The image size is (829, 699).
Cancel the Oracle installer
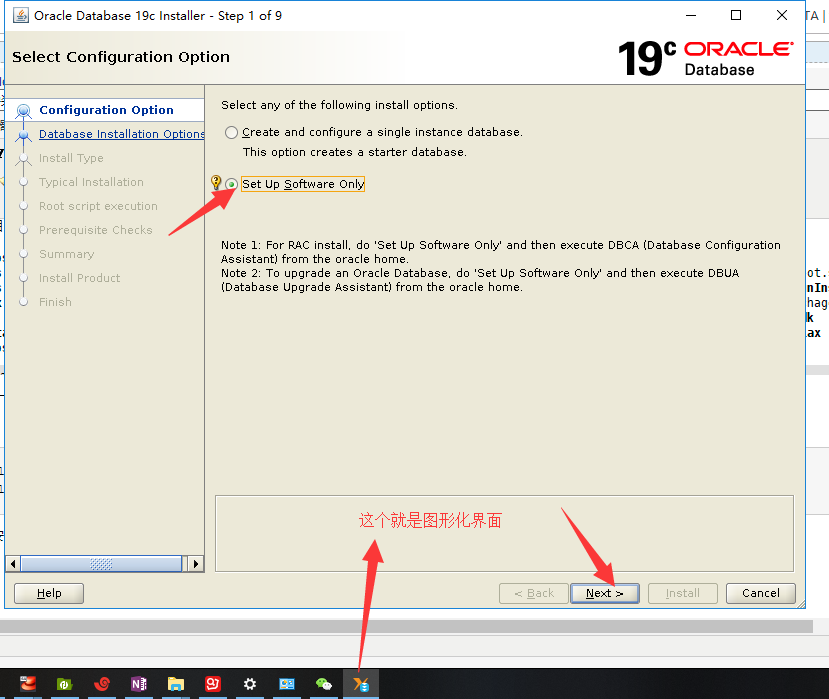coord(760,593)
